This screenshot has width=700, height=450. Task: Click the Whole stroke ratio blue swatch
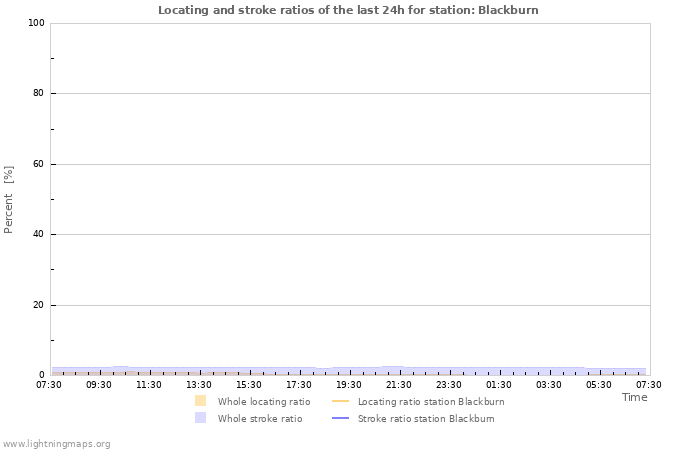point(201,418)
